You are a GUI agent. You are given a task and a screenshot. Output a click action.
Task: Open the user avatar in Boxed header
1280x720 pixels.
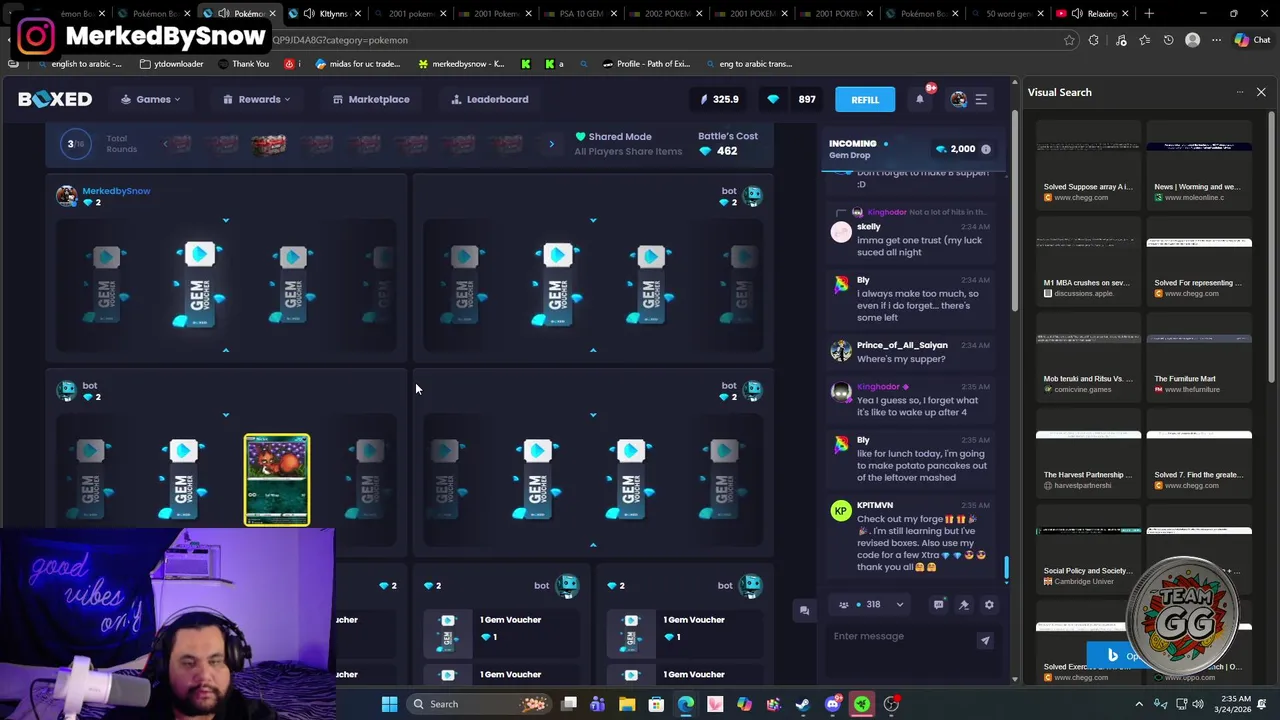pos(958,99)
